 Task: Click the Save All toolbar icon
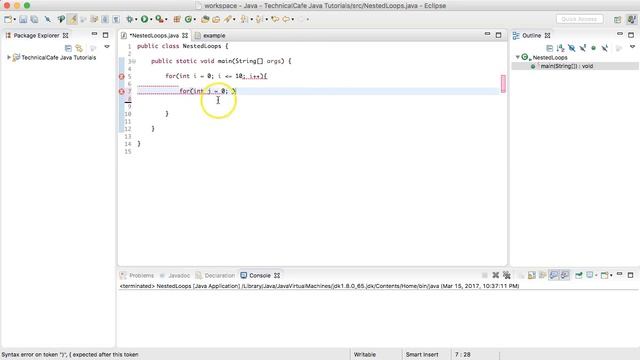[34, 19]
